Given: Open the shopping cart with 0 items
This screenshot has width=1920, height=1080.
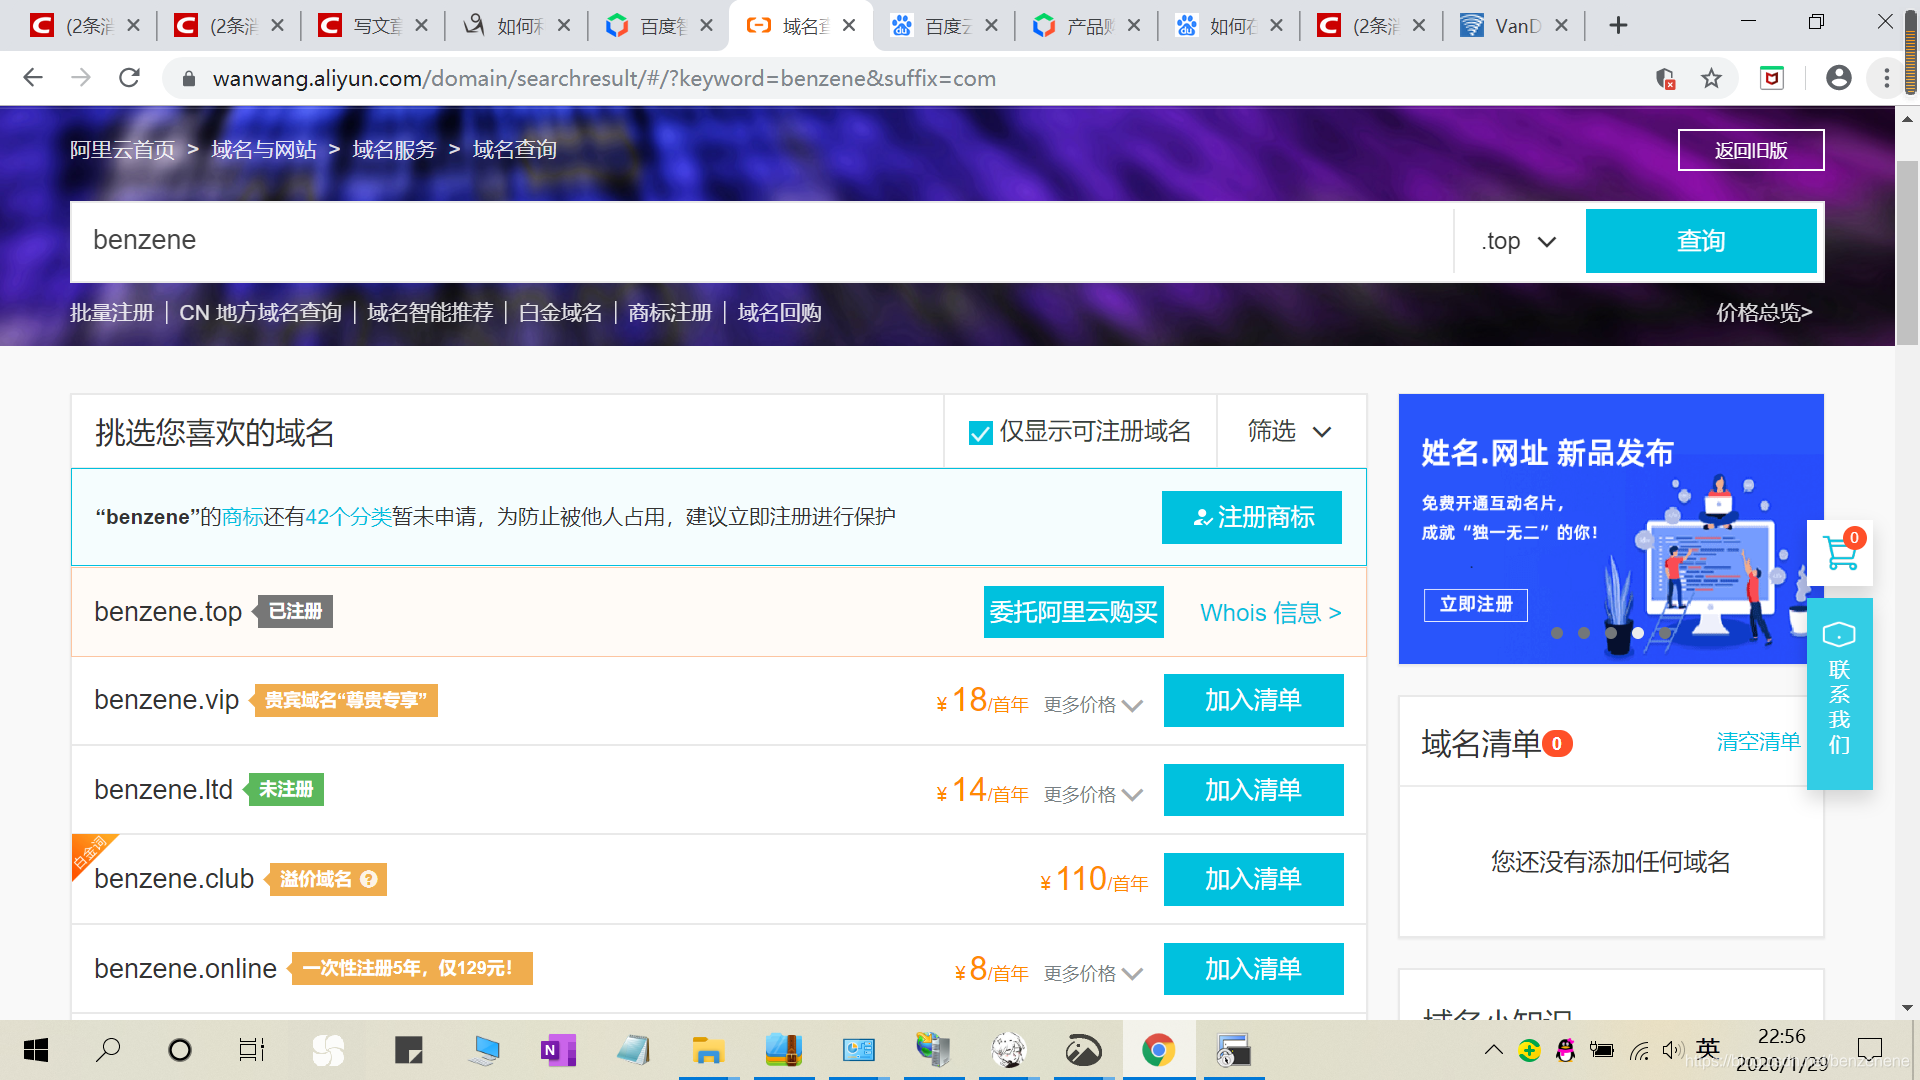Looking at the screenshot, I should [x=1841, y=554].
